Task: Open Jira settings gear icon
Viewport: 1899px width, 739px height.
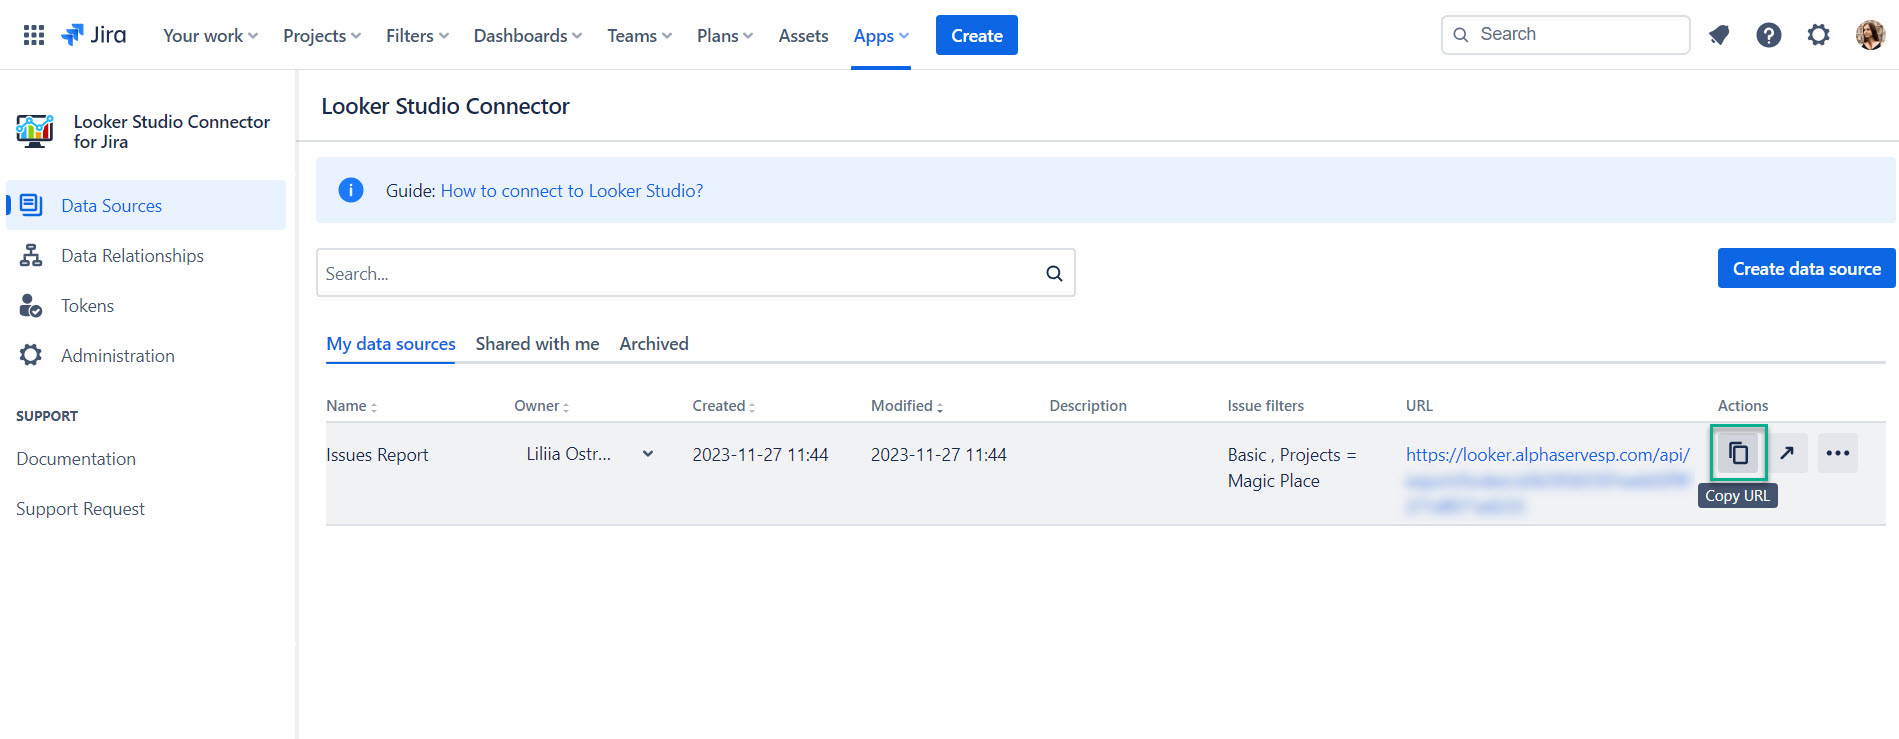Action: [1818, 35]
